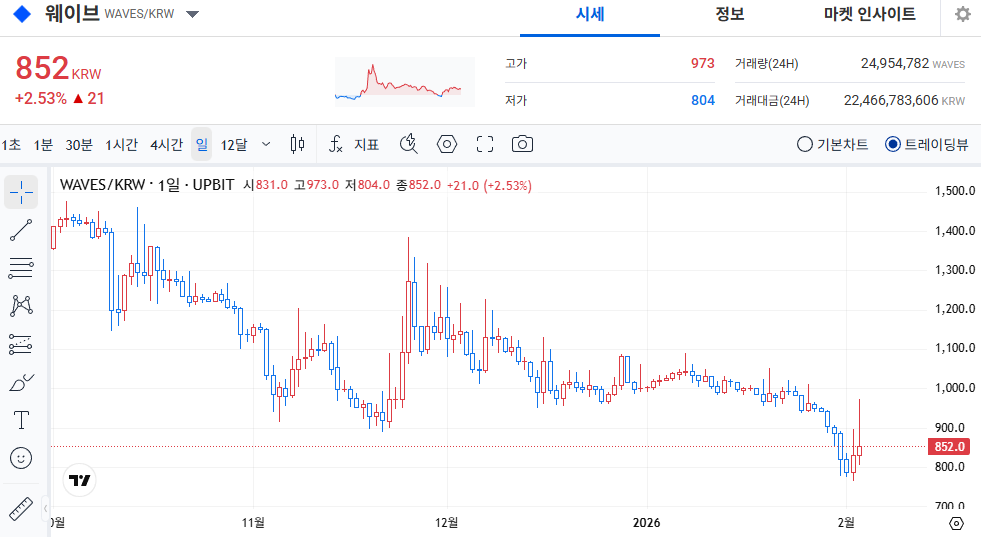981x537 pixels.
Task: Open the emoji sticker tool
Action: (21, 458)
